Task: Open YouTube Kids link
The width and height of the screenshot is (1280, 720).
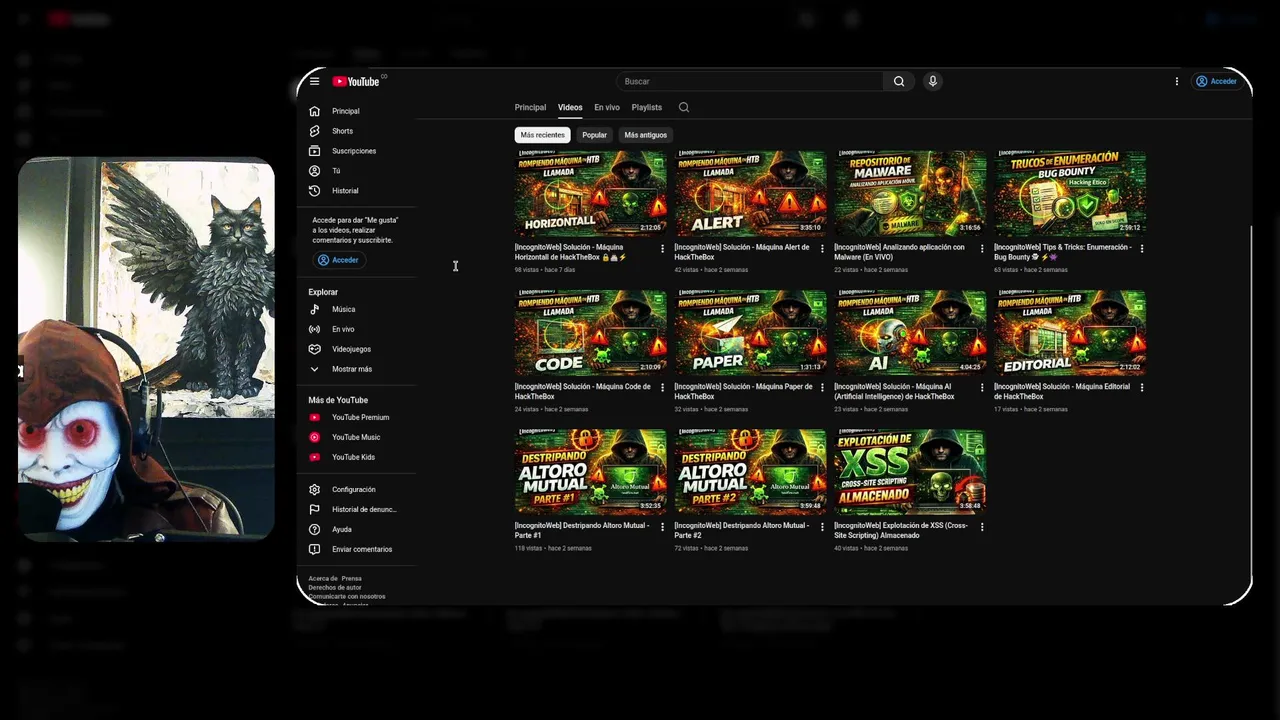Action: tap(356, 457)
